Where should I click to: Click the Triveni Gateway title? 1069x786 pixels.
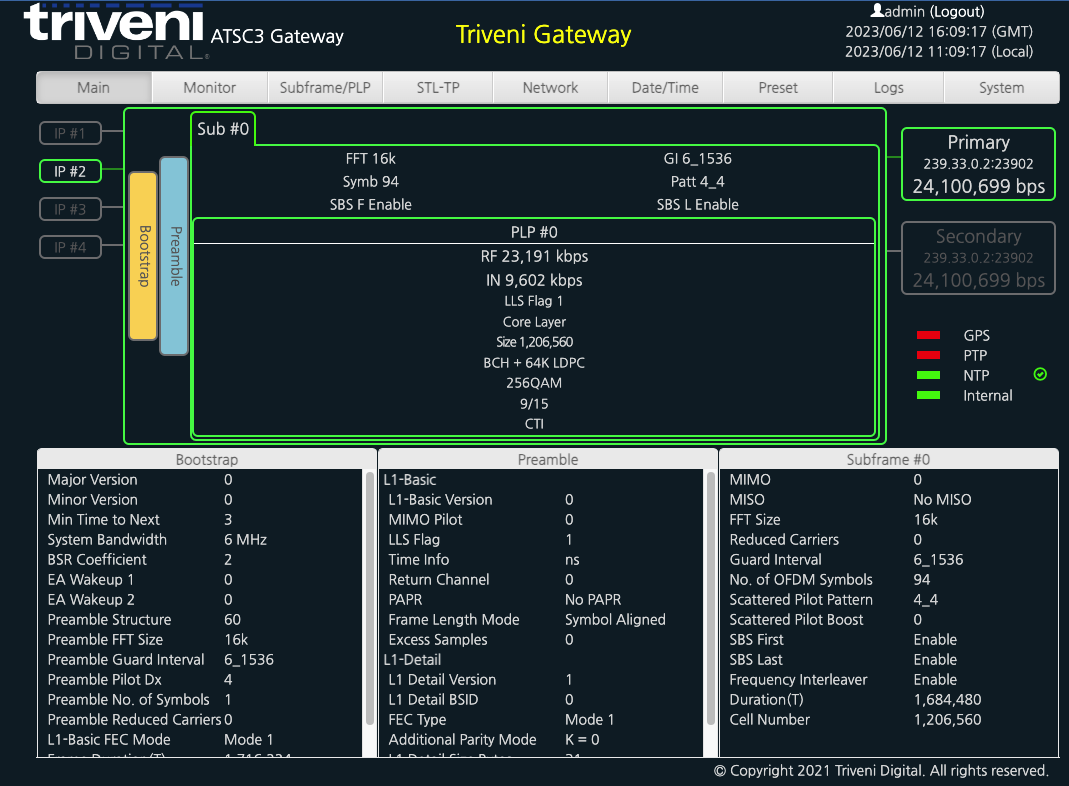coord(543,34)
